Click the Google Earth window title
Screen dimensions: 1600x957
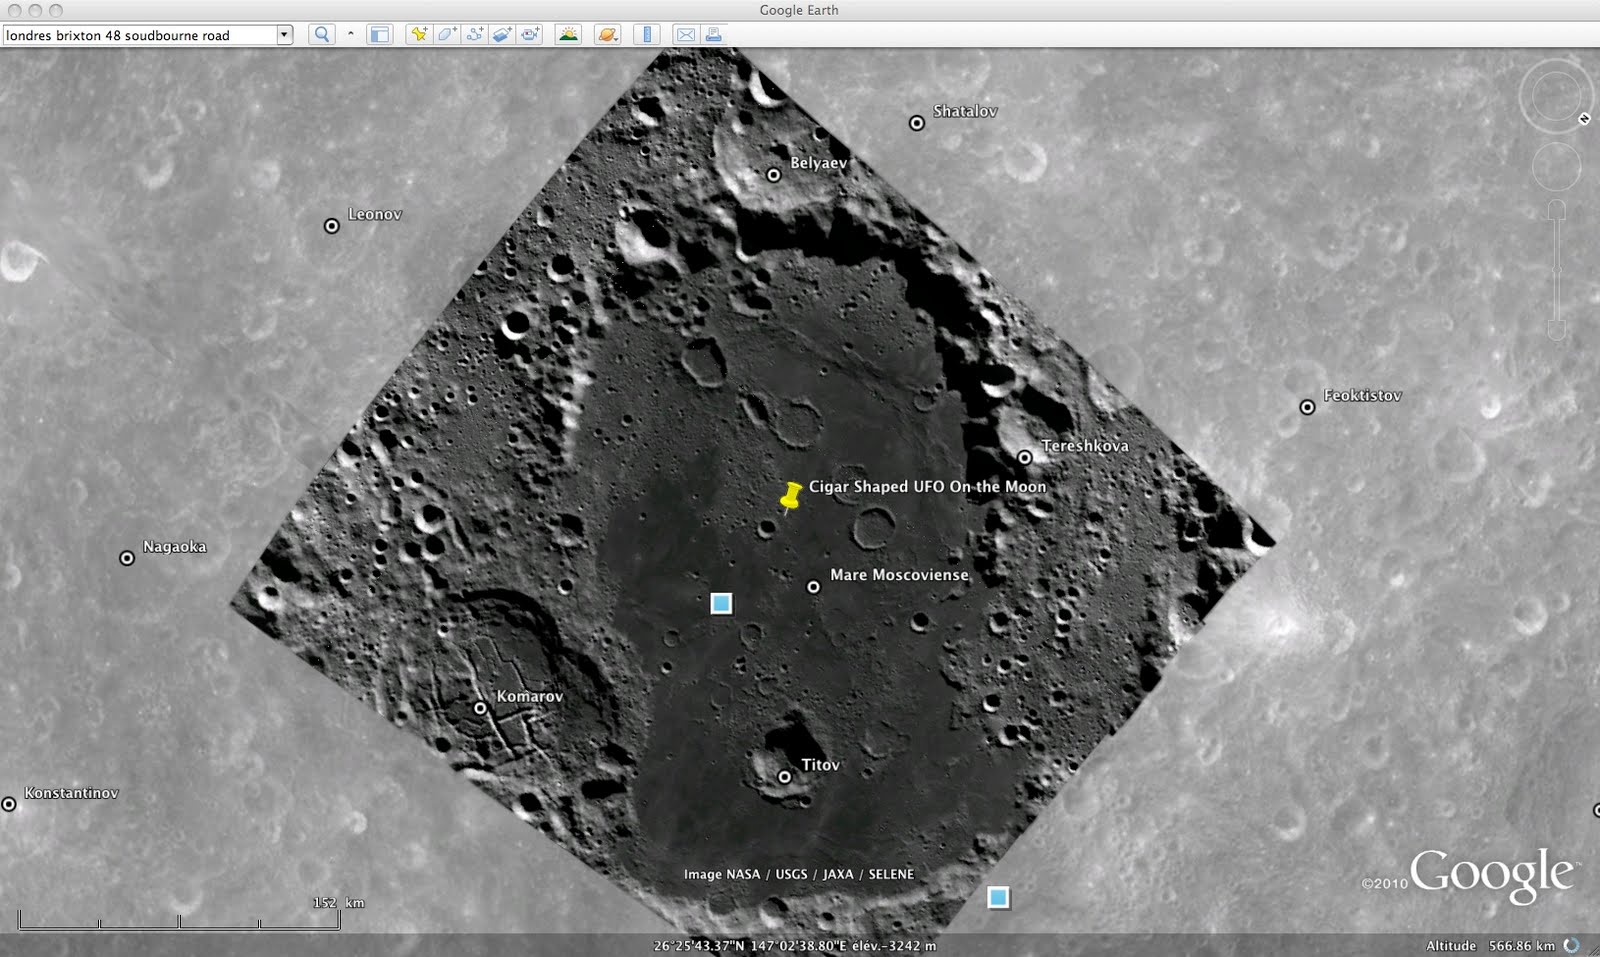799,10
